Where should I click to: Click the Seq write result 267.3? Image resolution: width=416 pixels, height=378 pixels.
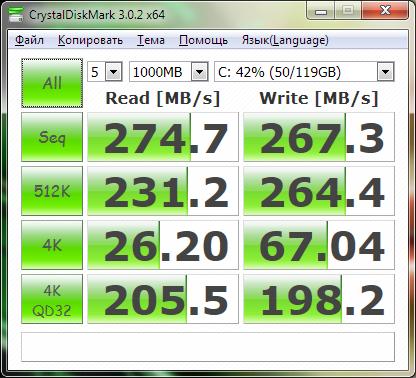pyautogui.click(x=319, y=137)
